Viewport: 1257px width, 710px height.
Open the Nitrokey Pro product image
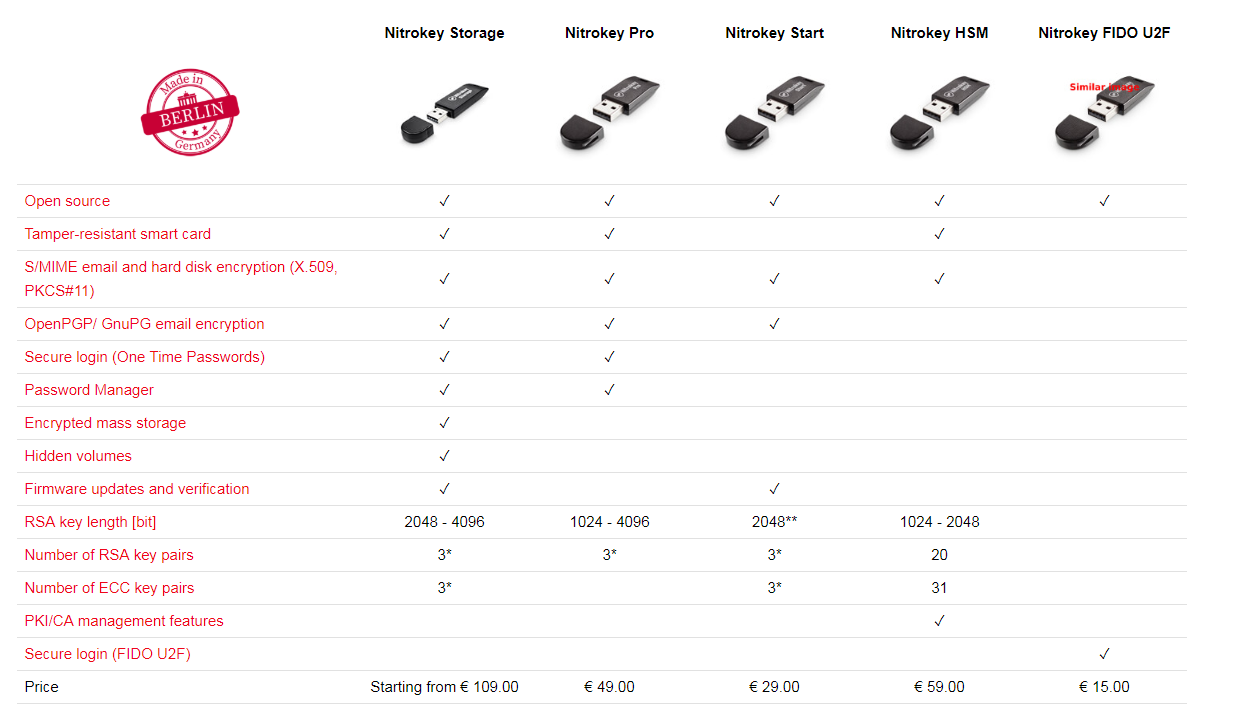(609, 114)
